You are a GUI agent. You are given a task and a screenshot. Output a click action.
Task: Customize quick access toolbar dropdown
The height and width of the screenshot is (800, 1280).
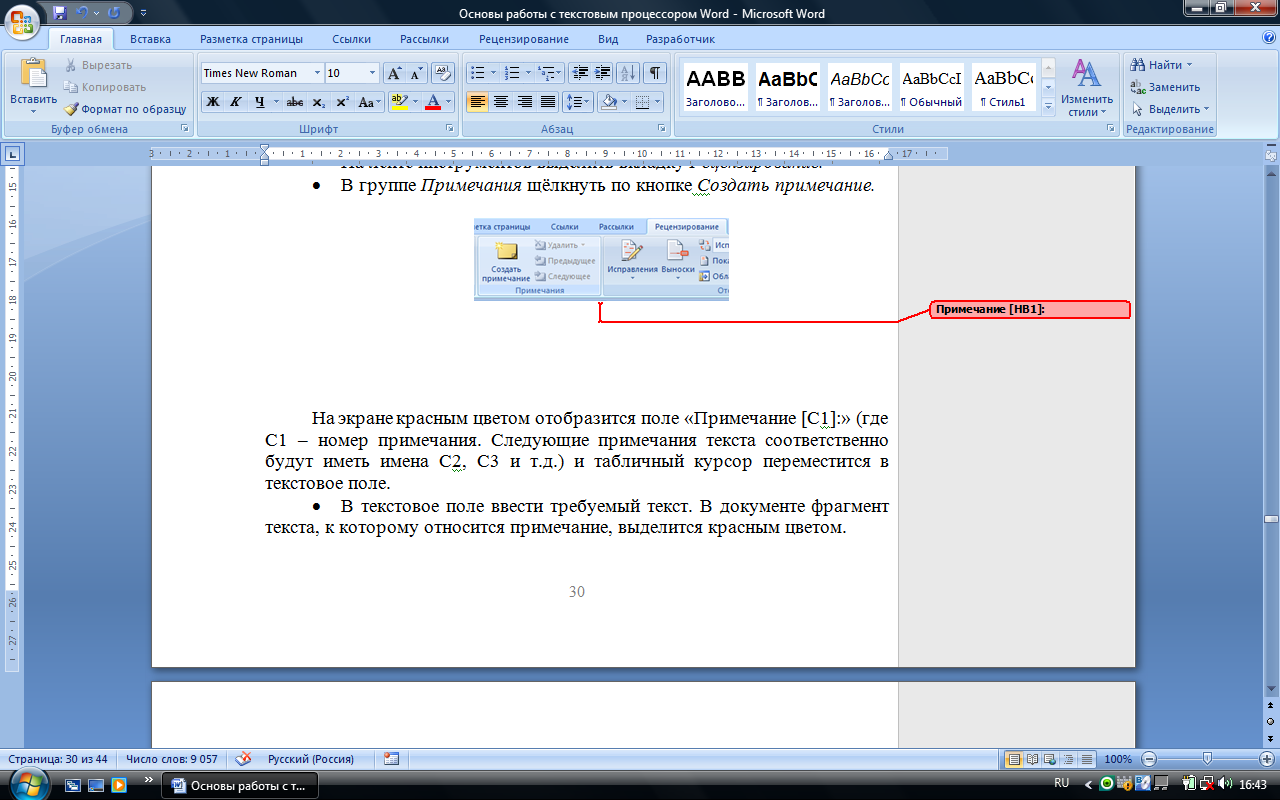point(142,14)
